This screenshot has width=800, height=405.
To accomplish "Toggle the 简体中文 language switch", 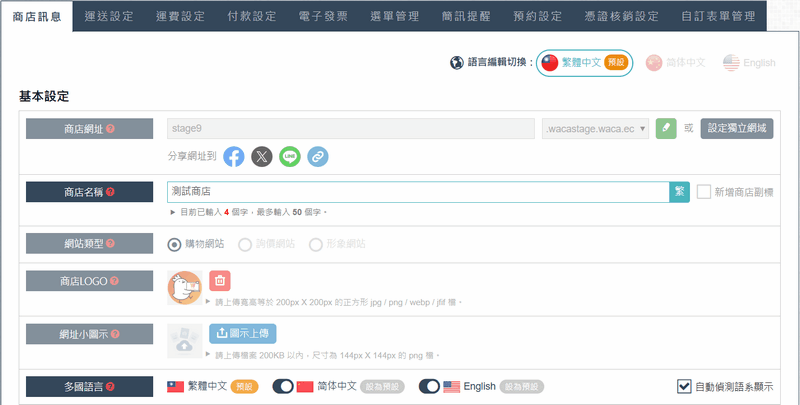I will (283, 386).
